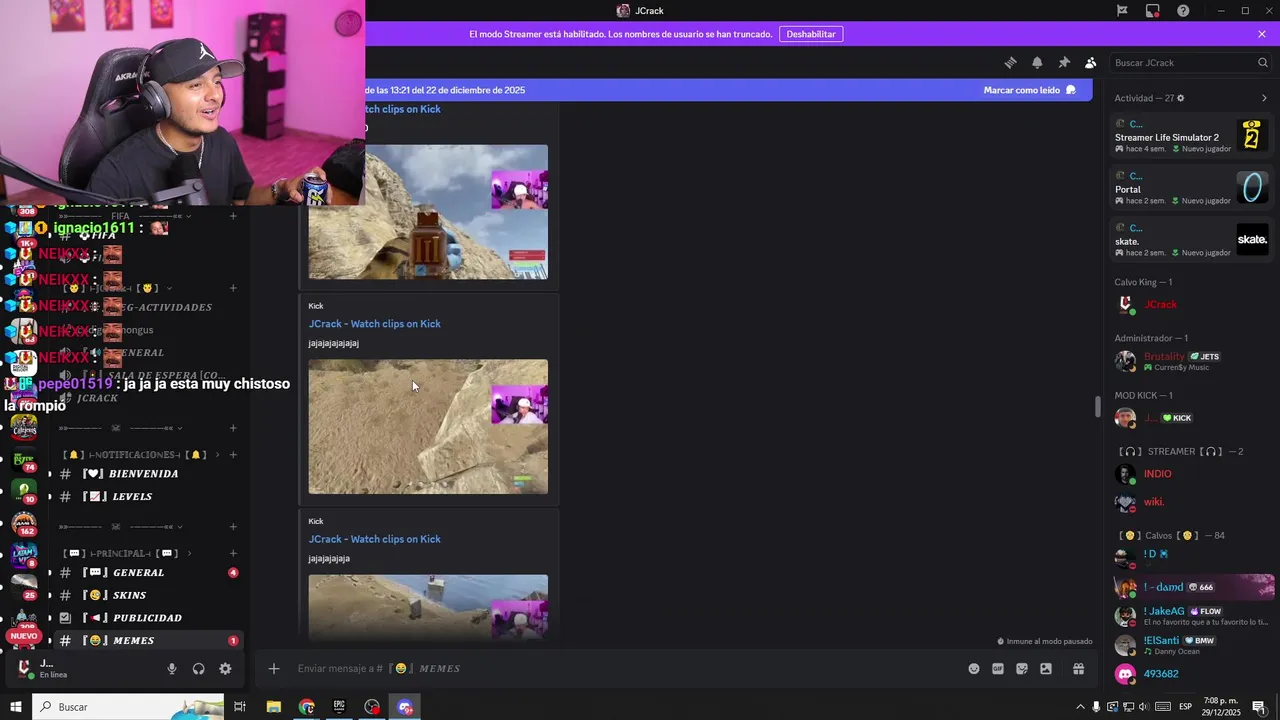This screenshot has width=1280, height=720.
Task: Open bottom partially visible clip thumbnail
Action: tap(428, 607)
